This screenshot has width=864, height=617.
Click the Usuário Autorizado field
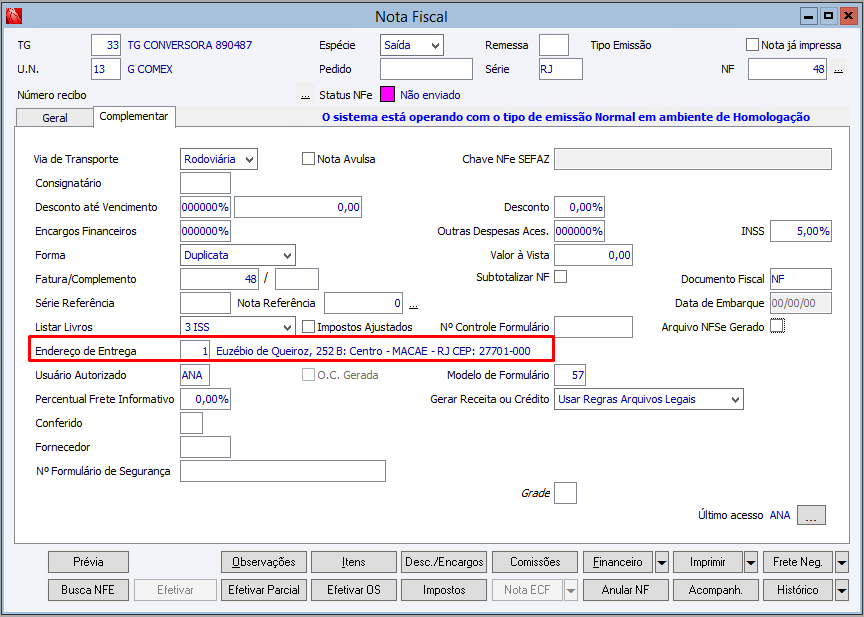tap(195, 375)
